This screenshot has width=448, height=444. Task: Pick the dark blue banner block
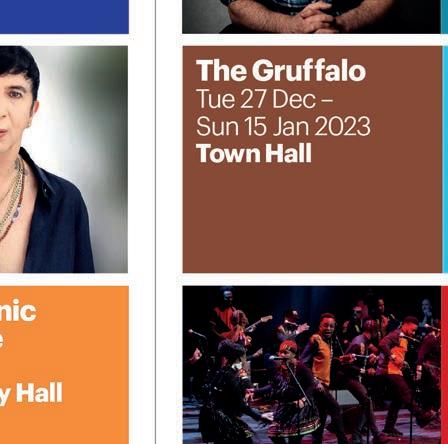(x=64, y=17)
